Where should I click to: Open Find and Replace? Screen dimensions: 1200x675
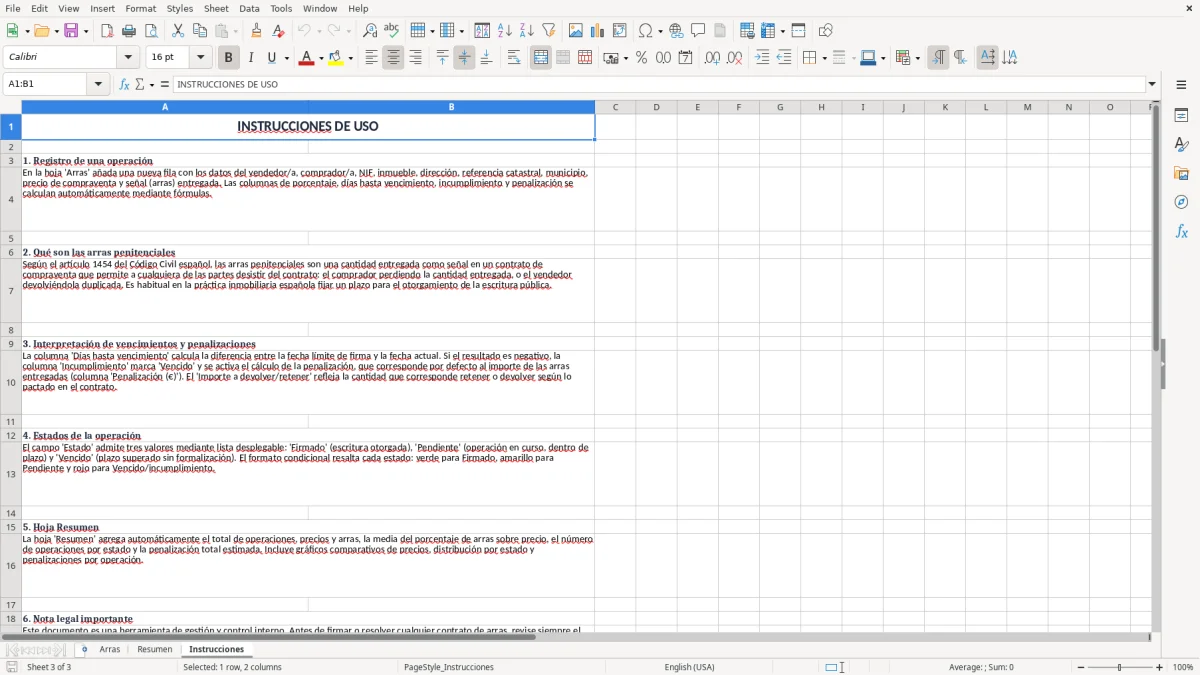(x=370, y=31)
